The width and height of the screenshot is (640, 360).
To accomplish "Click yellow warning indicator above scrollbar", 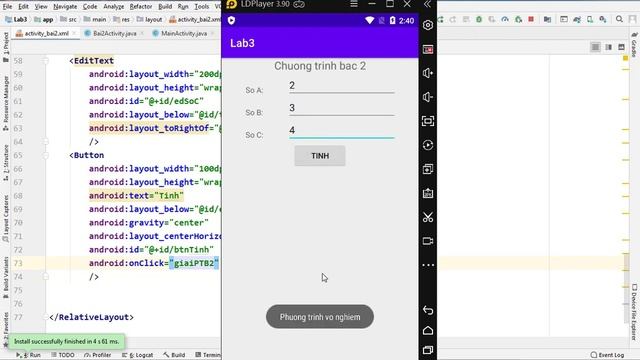I will [x=625, y=58].
